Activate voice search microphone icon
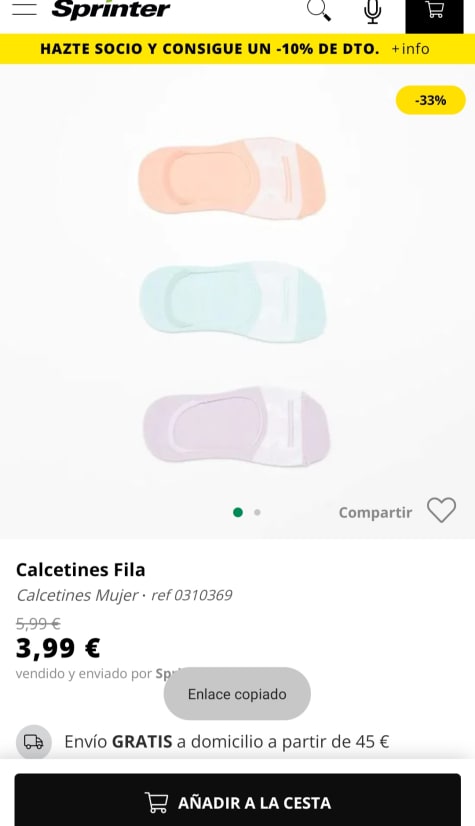This screenshot has height=826, width=475. [x=373, y=11]
